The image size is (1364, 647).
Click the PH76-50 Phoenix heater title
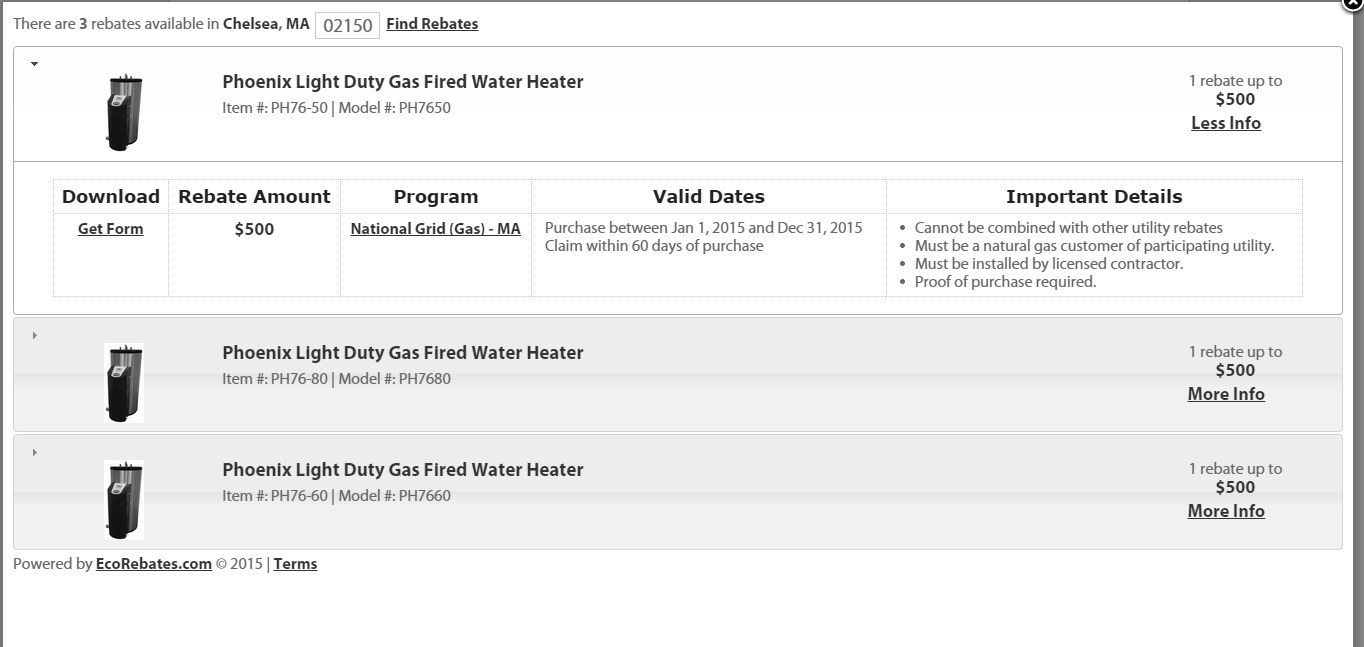click(403, 82)
